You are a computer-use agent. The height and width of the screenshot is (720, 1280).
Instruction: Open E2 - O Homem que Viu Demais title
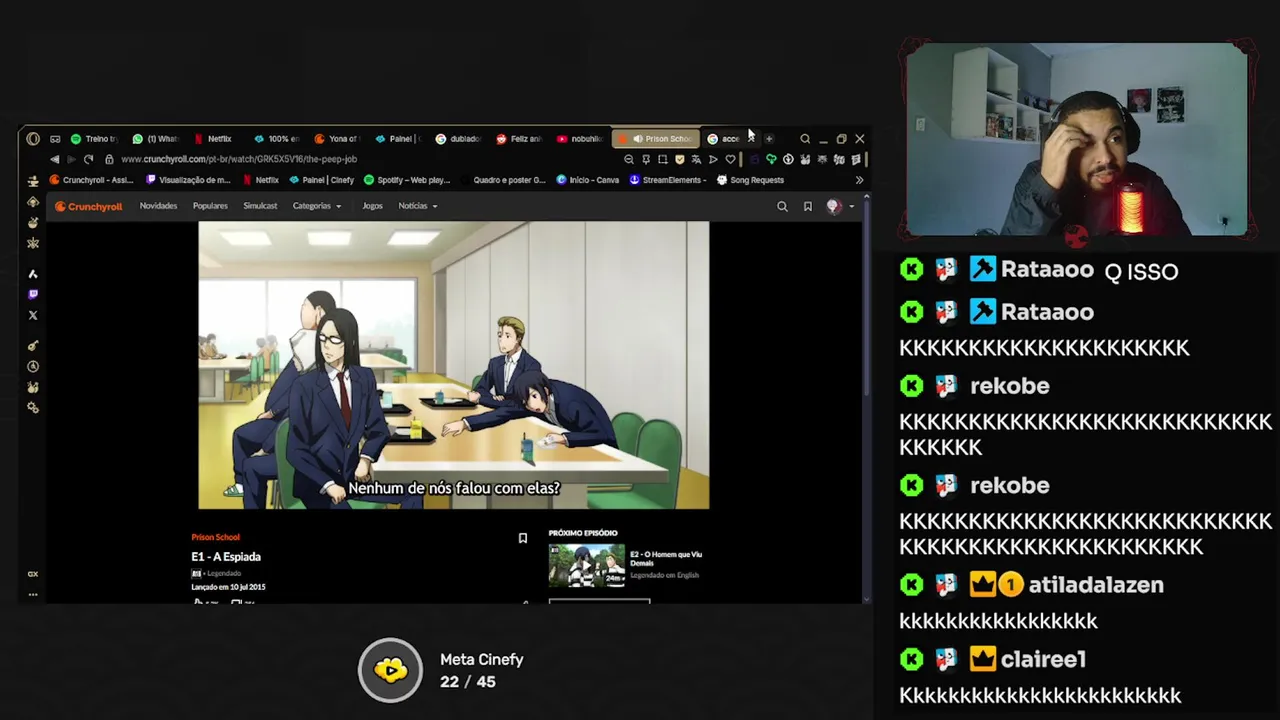(x=666, y=558)
